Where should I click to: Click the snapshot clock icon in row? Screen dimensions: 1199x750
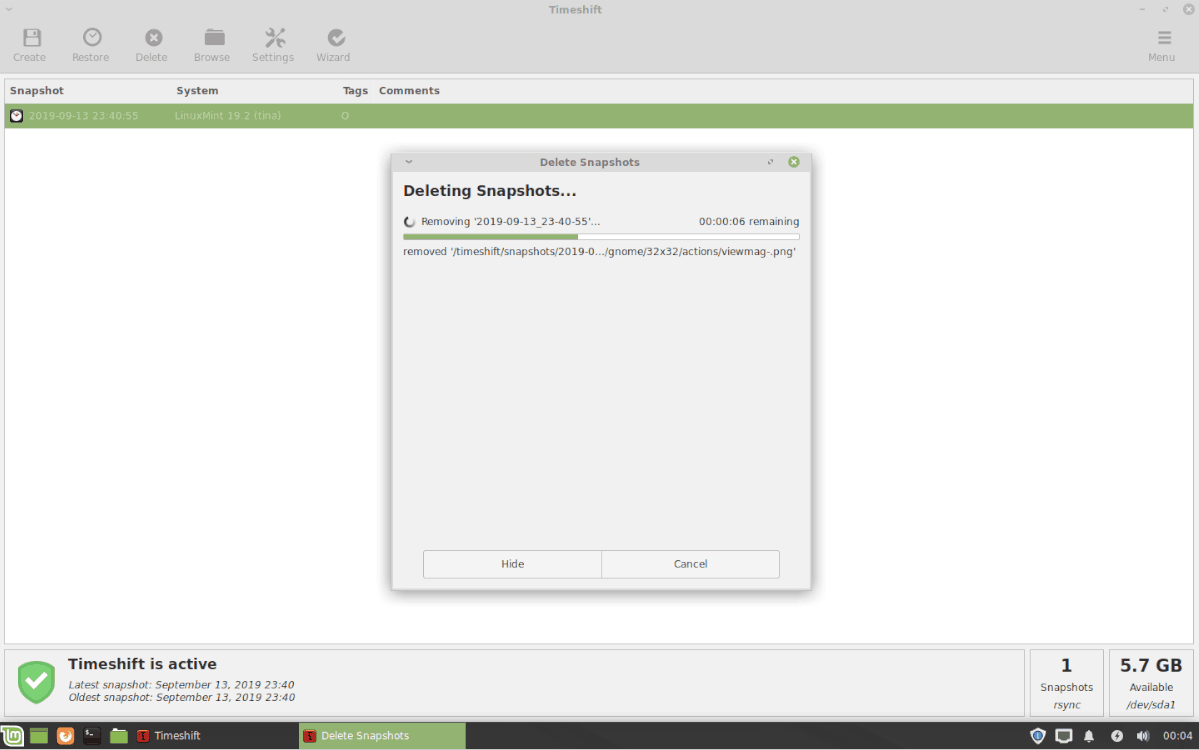16,116
